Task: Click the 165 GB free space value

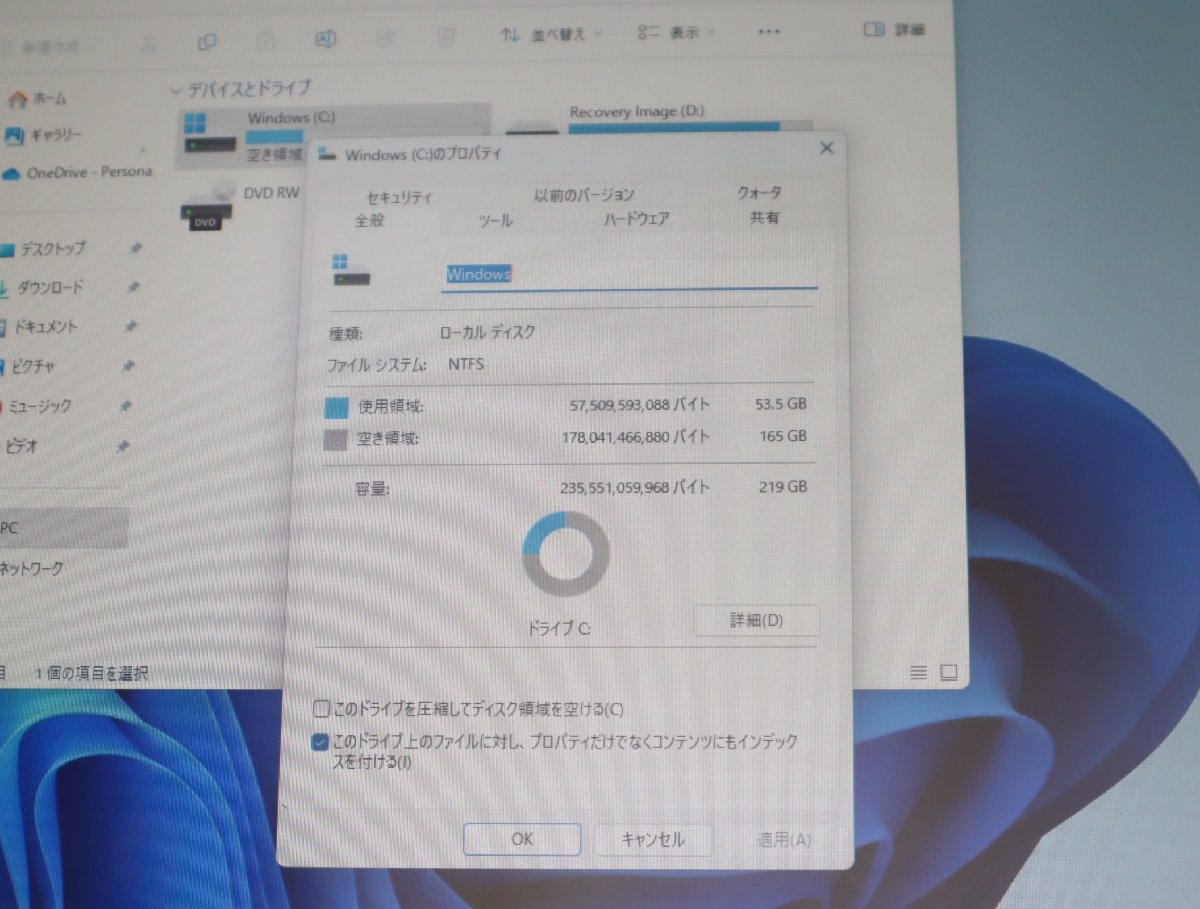Action: pos(782,436)
